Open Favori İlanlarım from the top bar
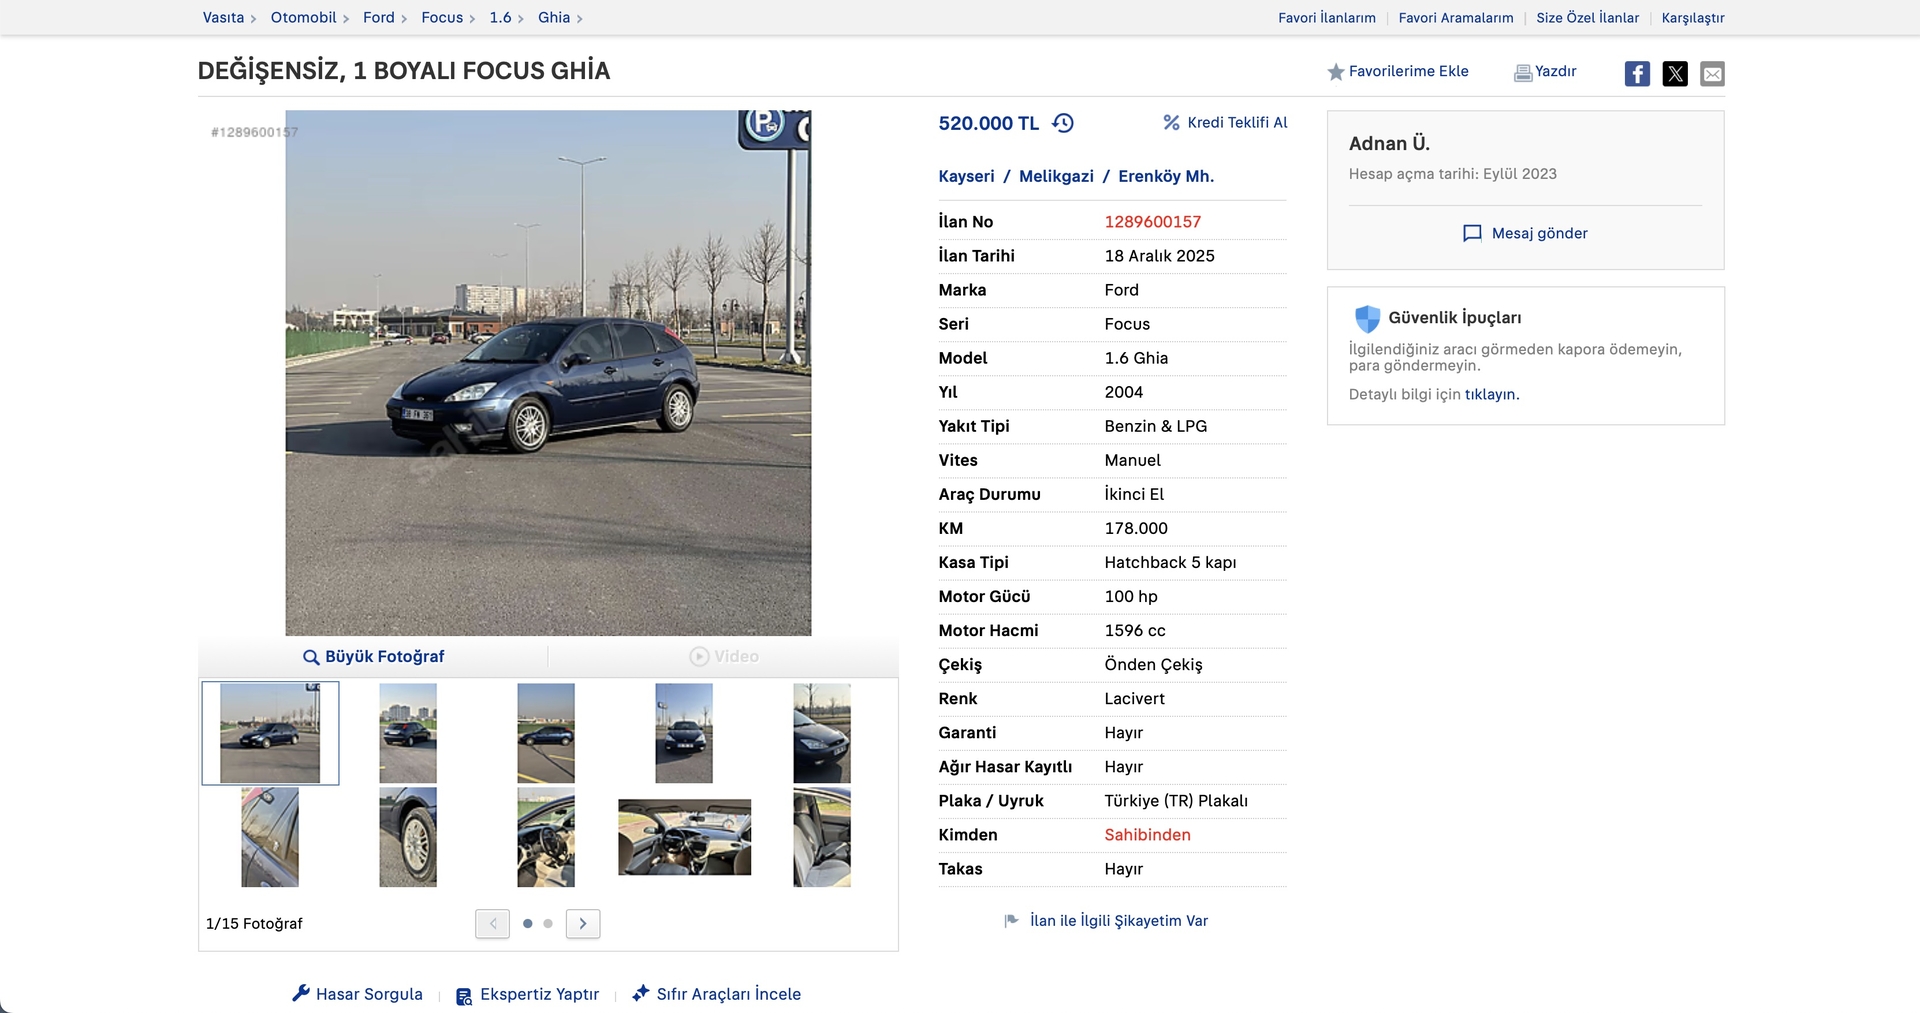 1326,18
